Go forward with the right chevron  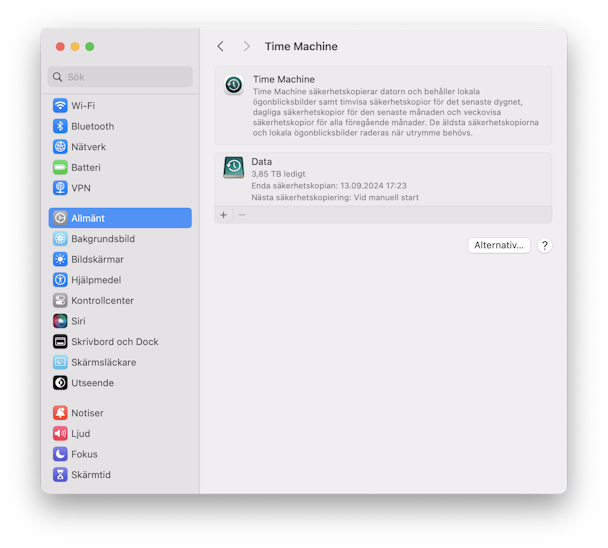247,47
